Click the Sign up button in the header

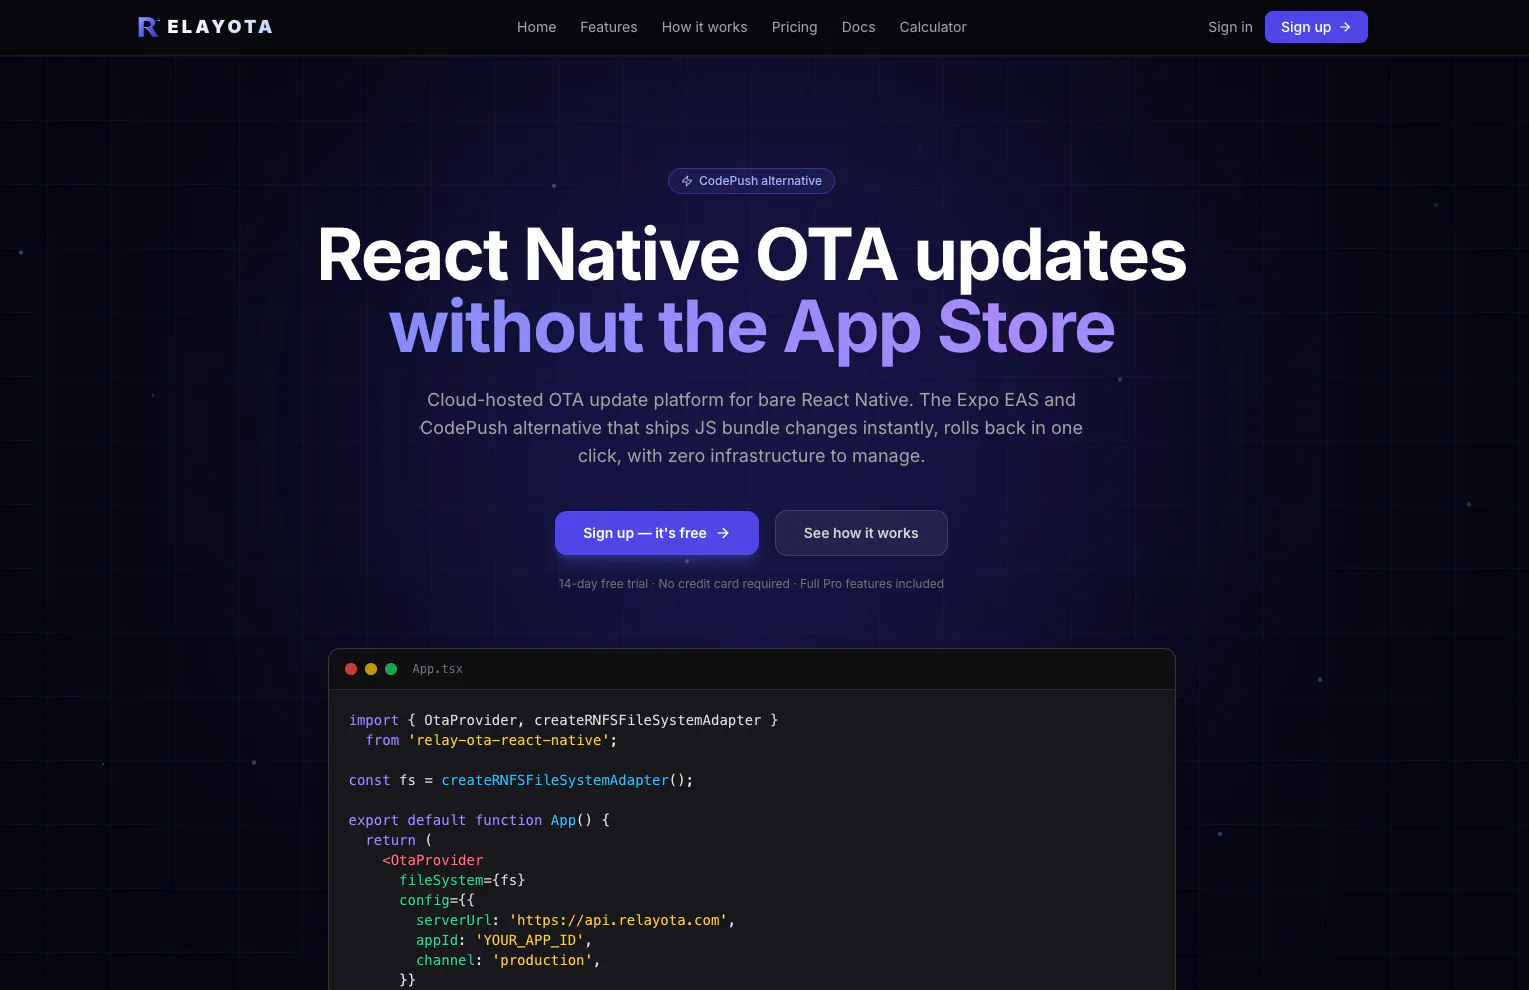coord(1316,27)
